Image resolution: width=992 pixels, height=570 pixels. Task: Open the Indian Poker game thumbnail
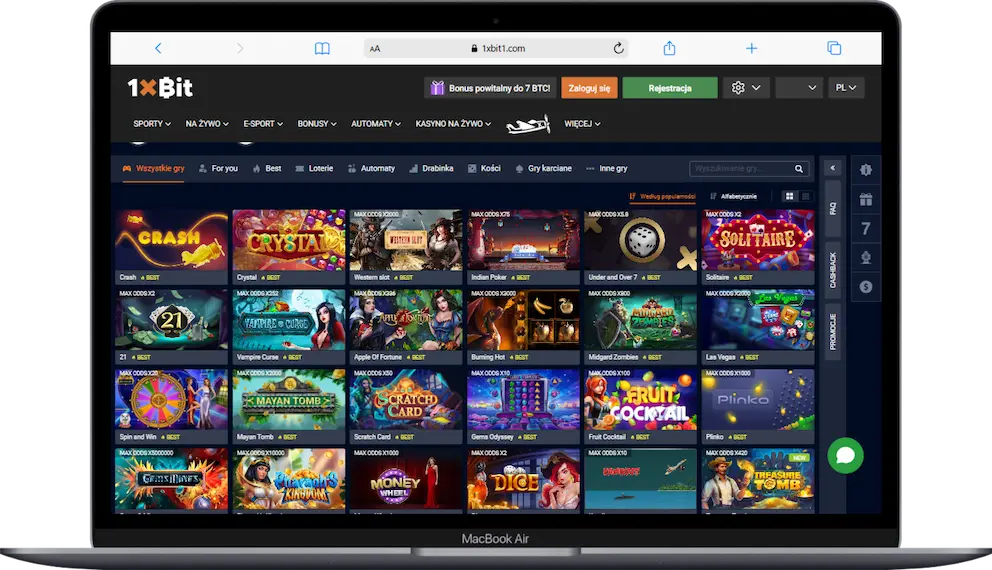(x=523, y=240)
